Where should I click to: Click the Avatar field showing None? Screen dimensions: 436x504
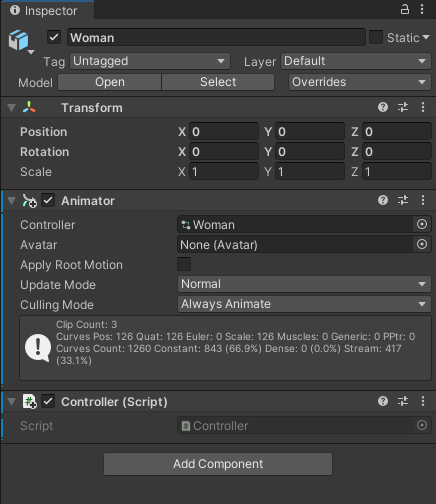(295, 244)
